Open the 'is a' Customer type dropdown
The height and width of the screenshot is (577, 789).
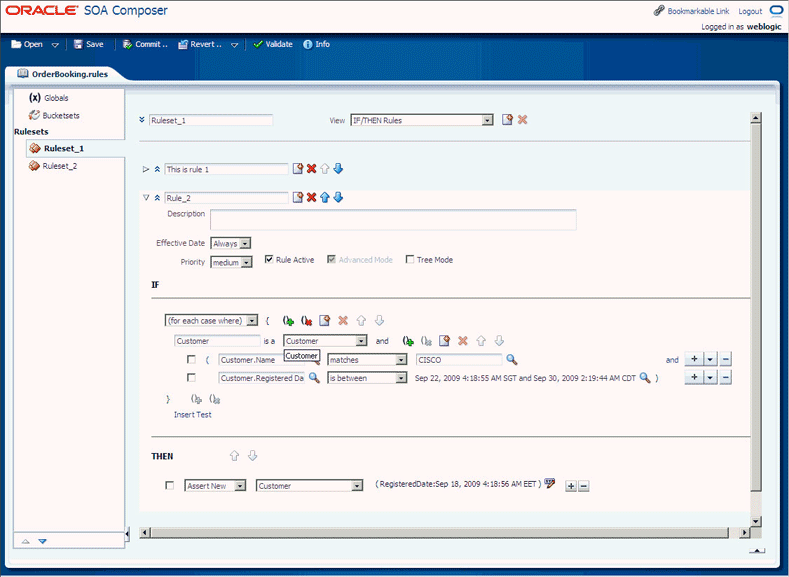pos(325,341)
